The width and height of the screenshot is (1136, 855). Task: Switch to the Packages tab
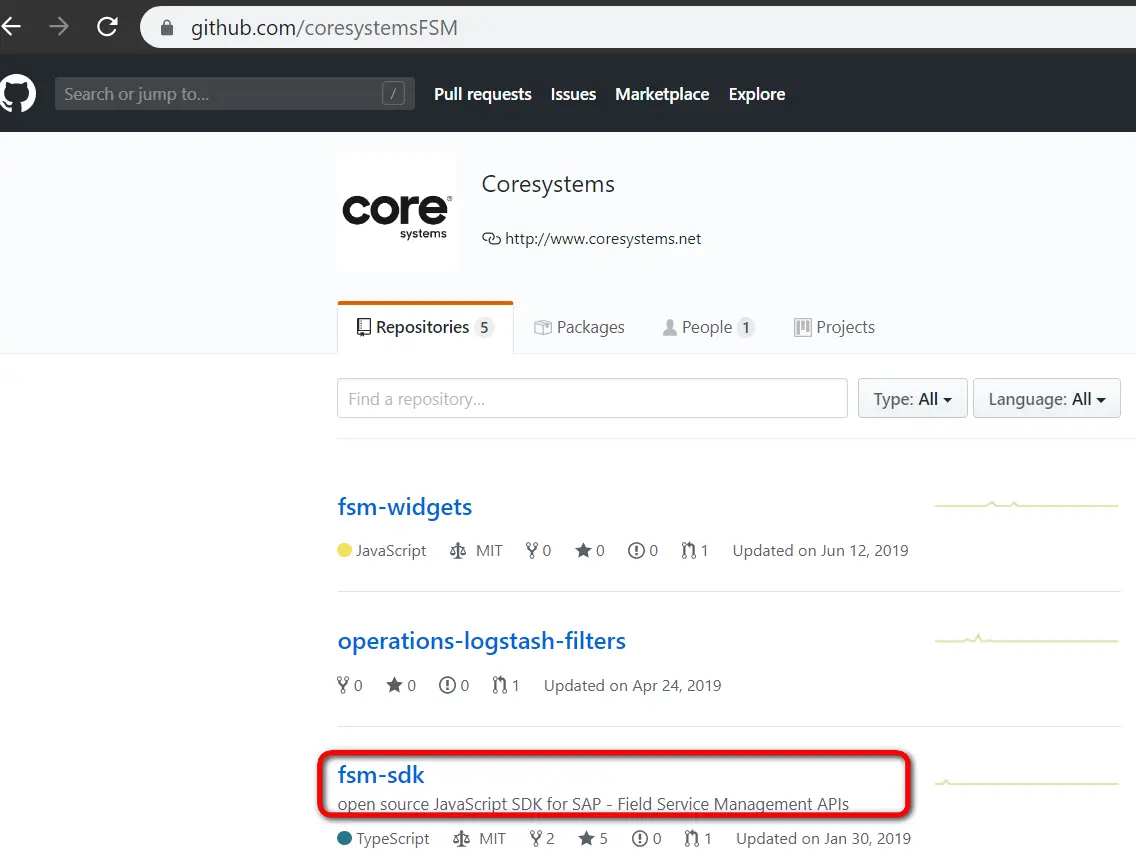[579, 328]
